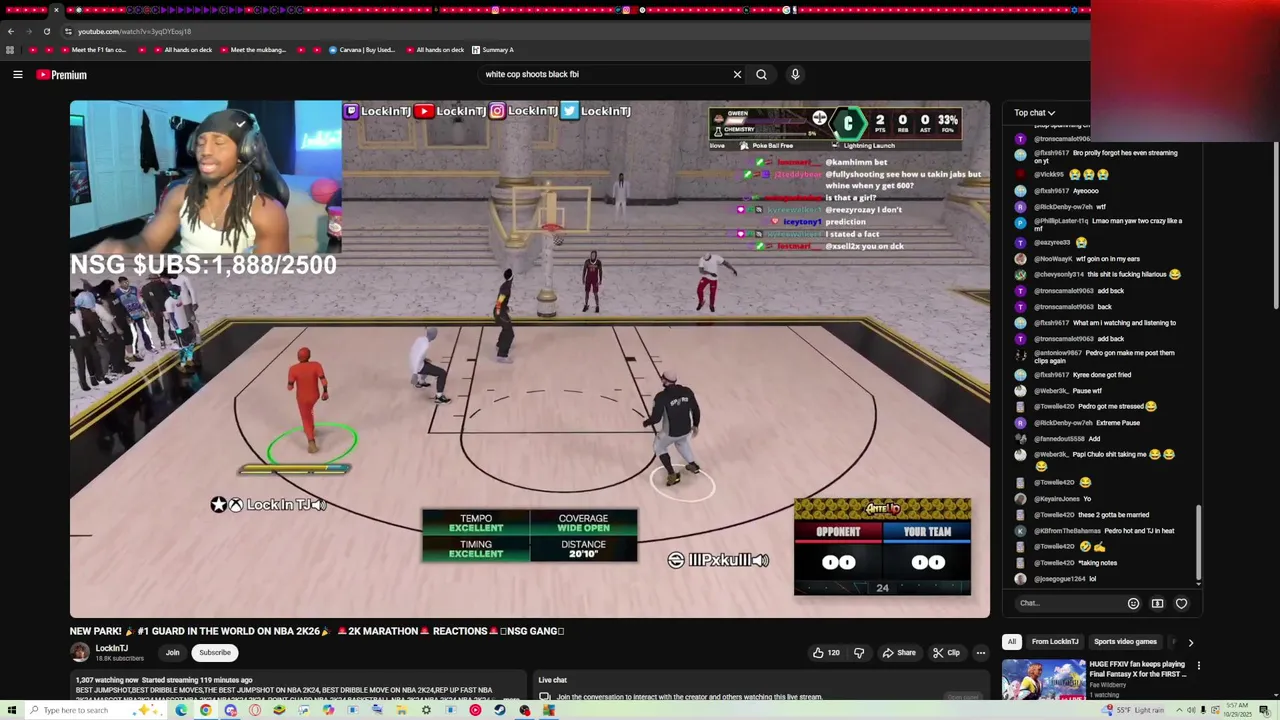Screen dimensions: 1280x720
Task: Subscribe to LockinTJ
Action: click(214, 653)
